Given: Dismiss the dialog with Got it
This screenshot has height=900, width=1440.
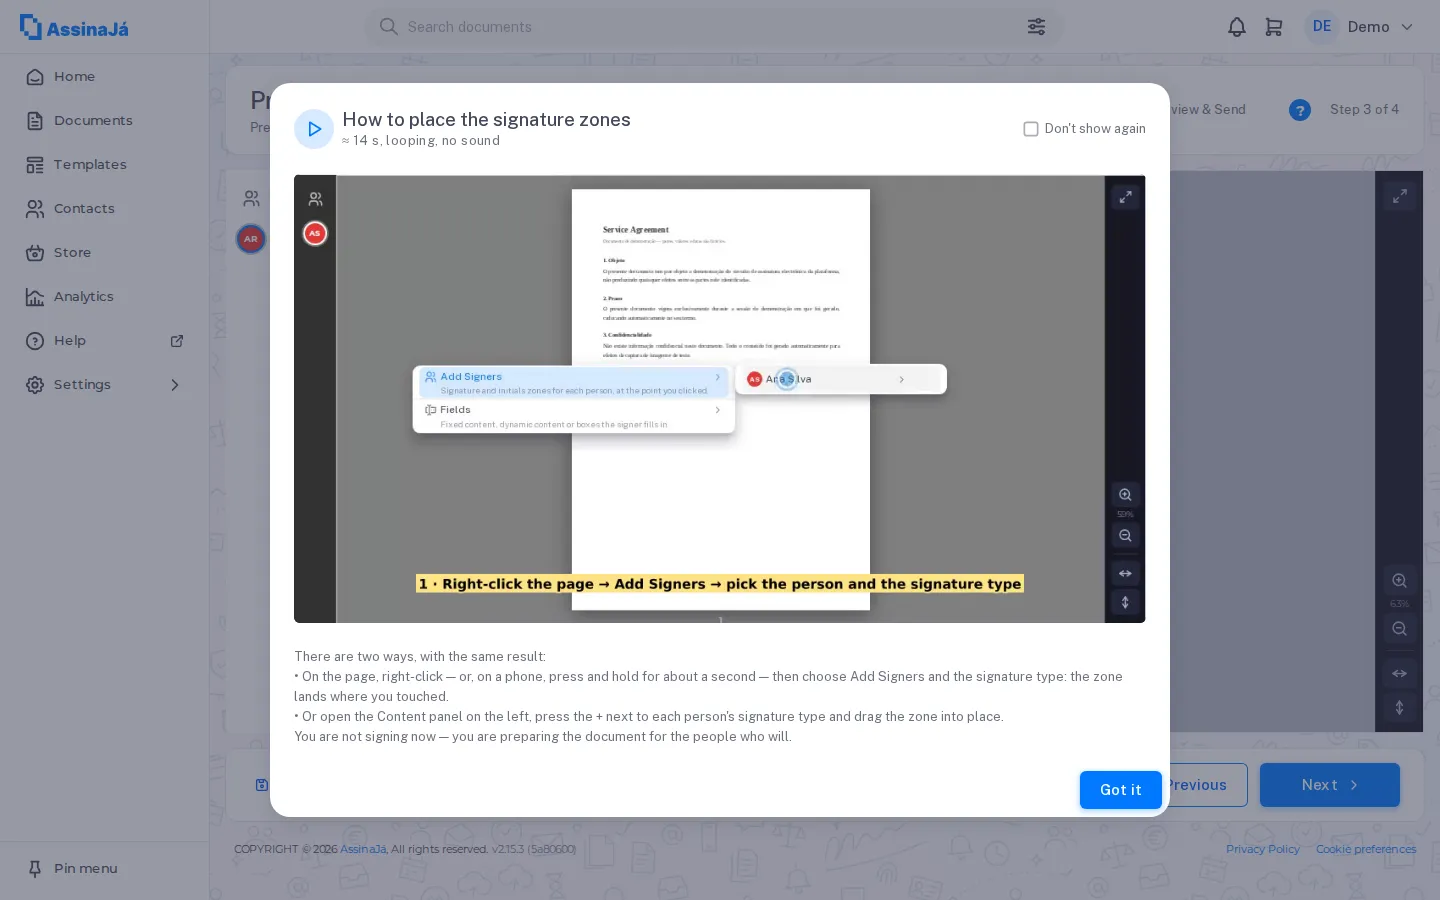Looking at the screenshot, I should click(x=1120, y=790).
